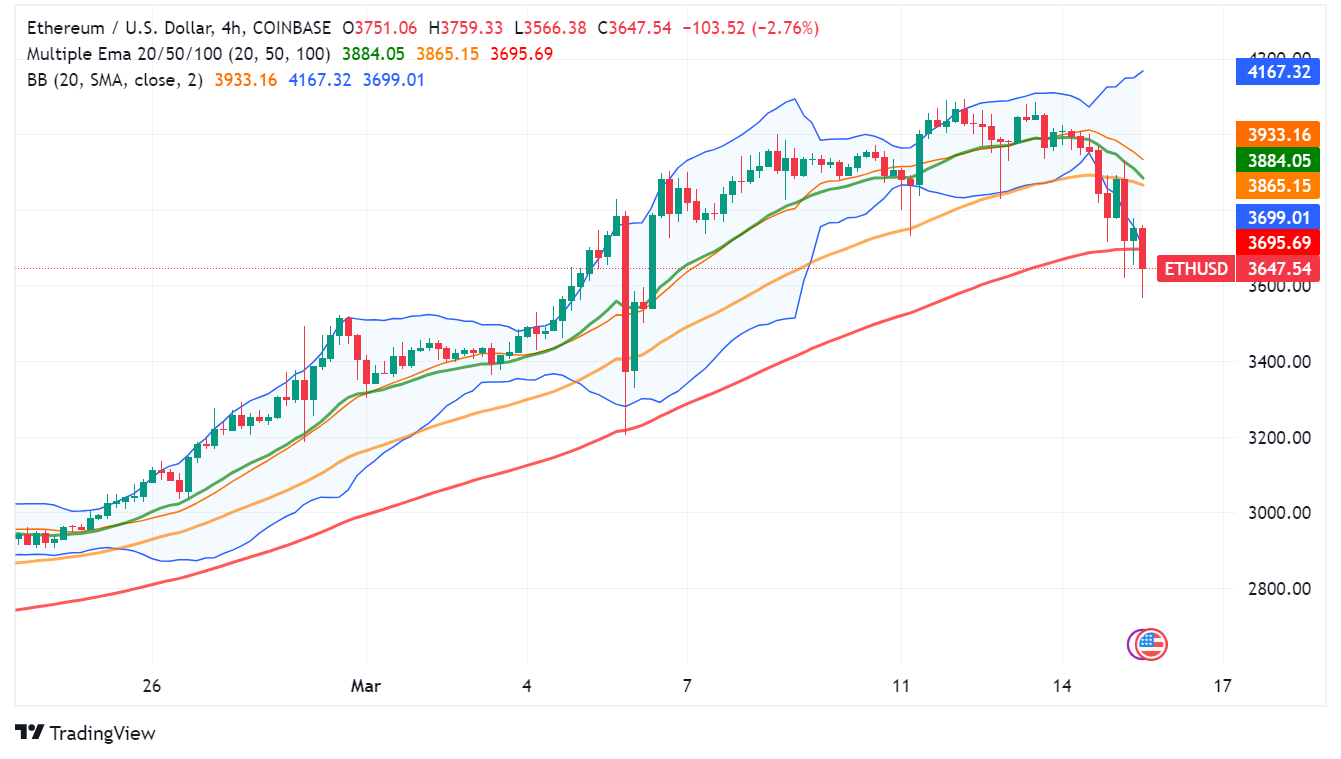The width and height of the screenshot is (1341, 759).
Task: Click the 3933.16 orange price label
Action: pyautogui.click(x=1279, y=135)
